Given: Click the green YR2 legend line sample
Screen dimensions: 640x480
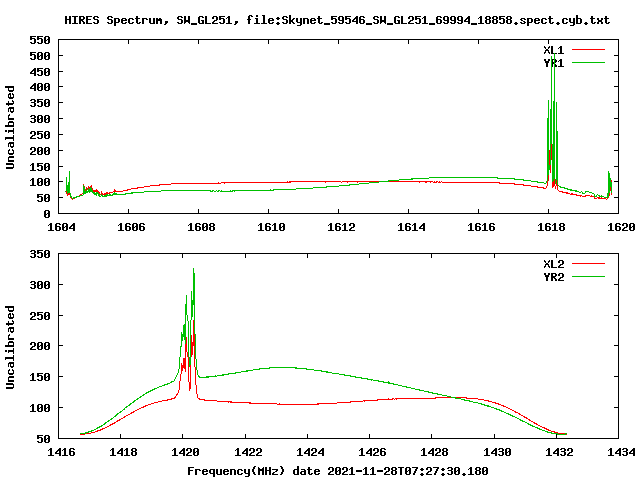Looking at the screenshot, I should coord(588,277).
